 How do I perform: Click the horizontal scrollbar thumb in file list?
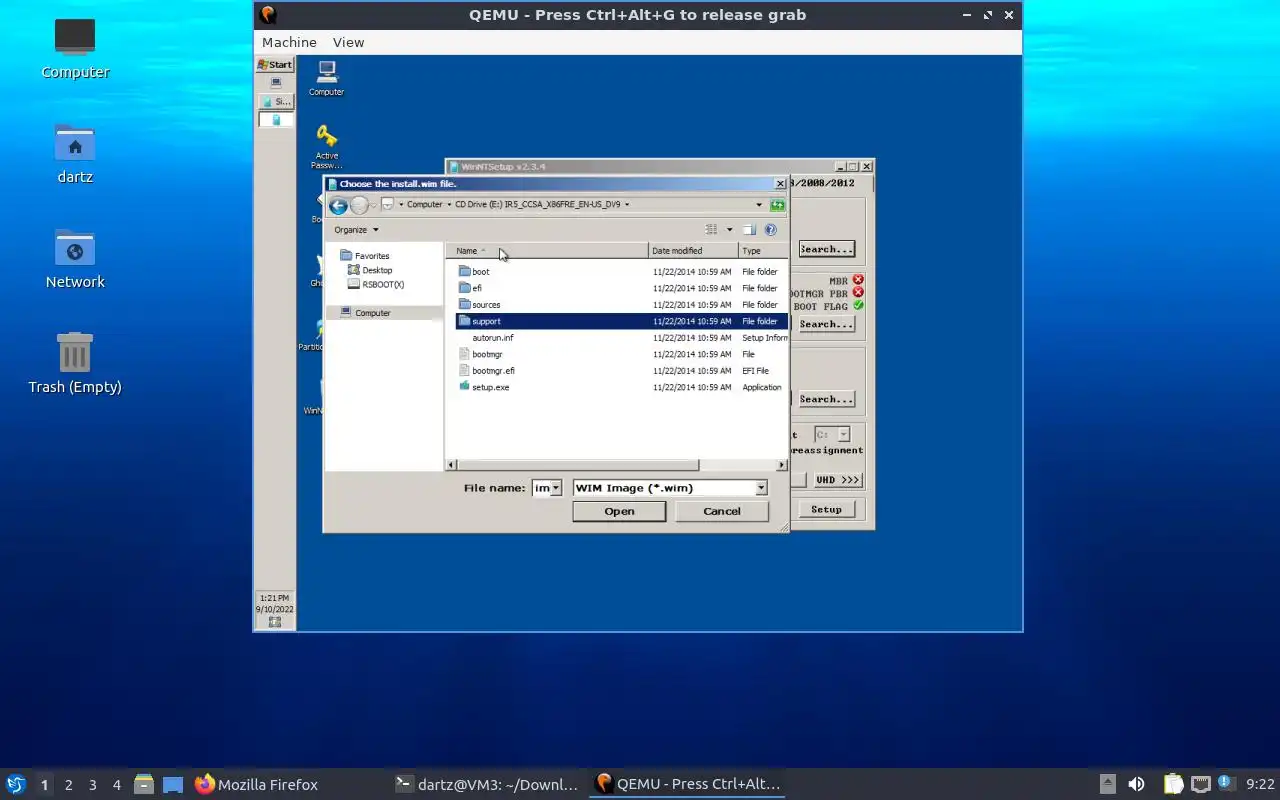(x=578, y=465)
